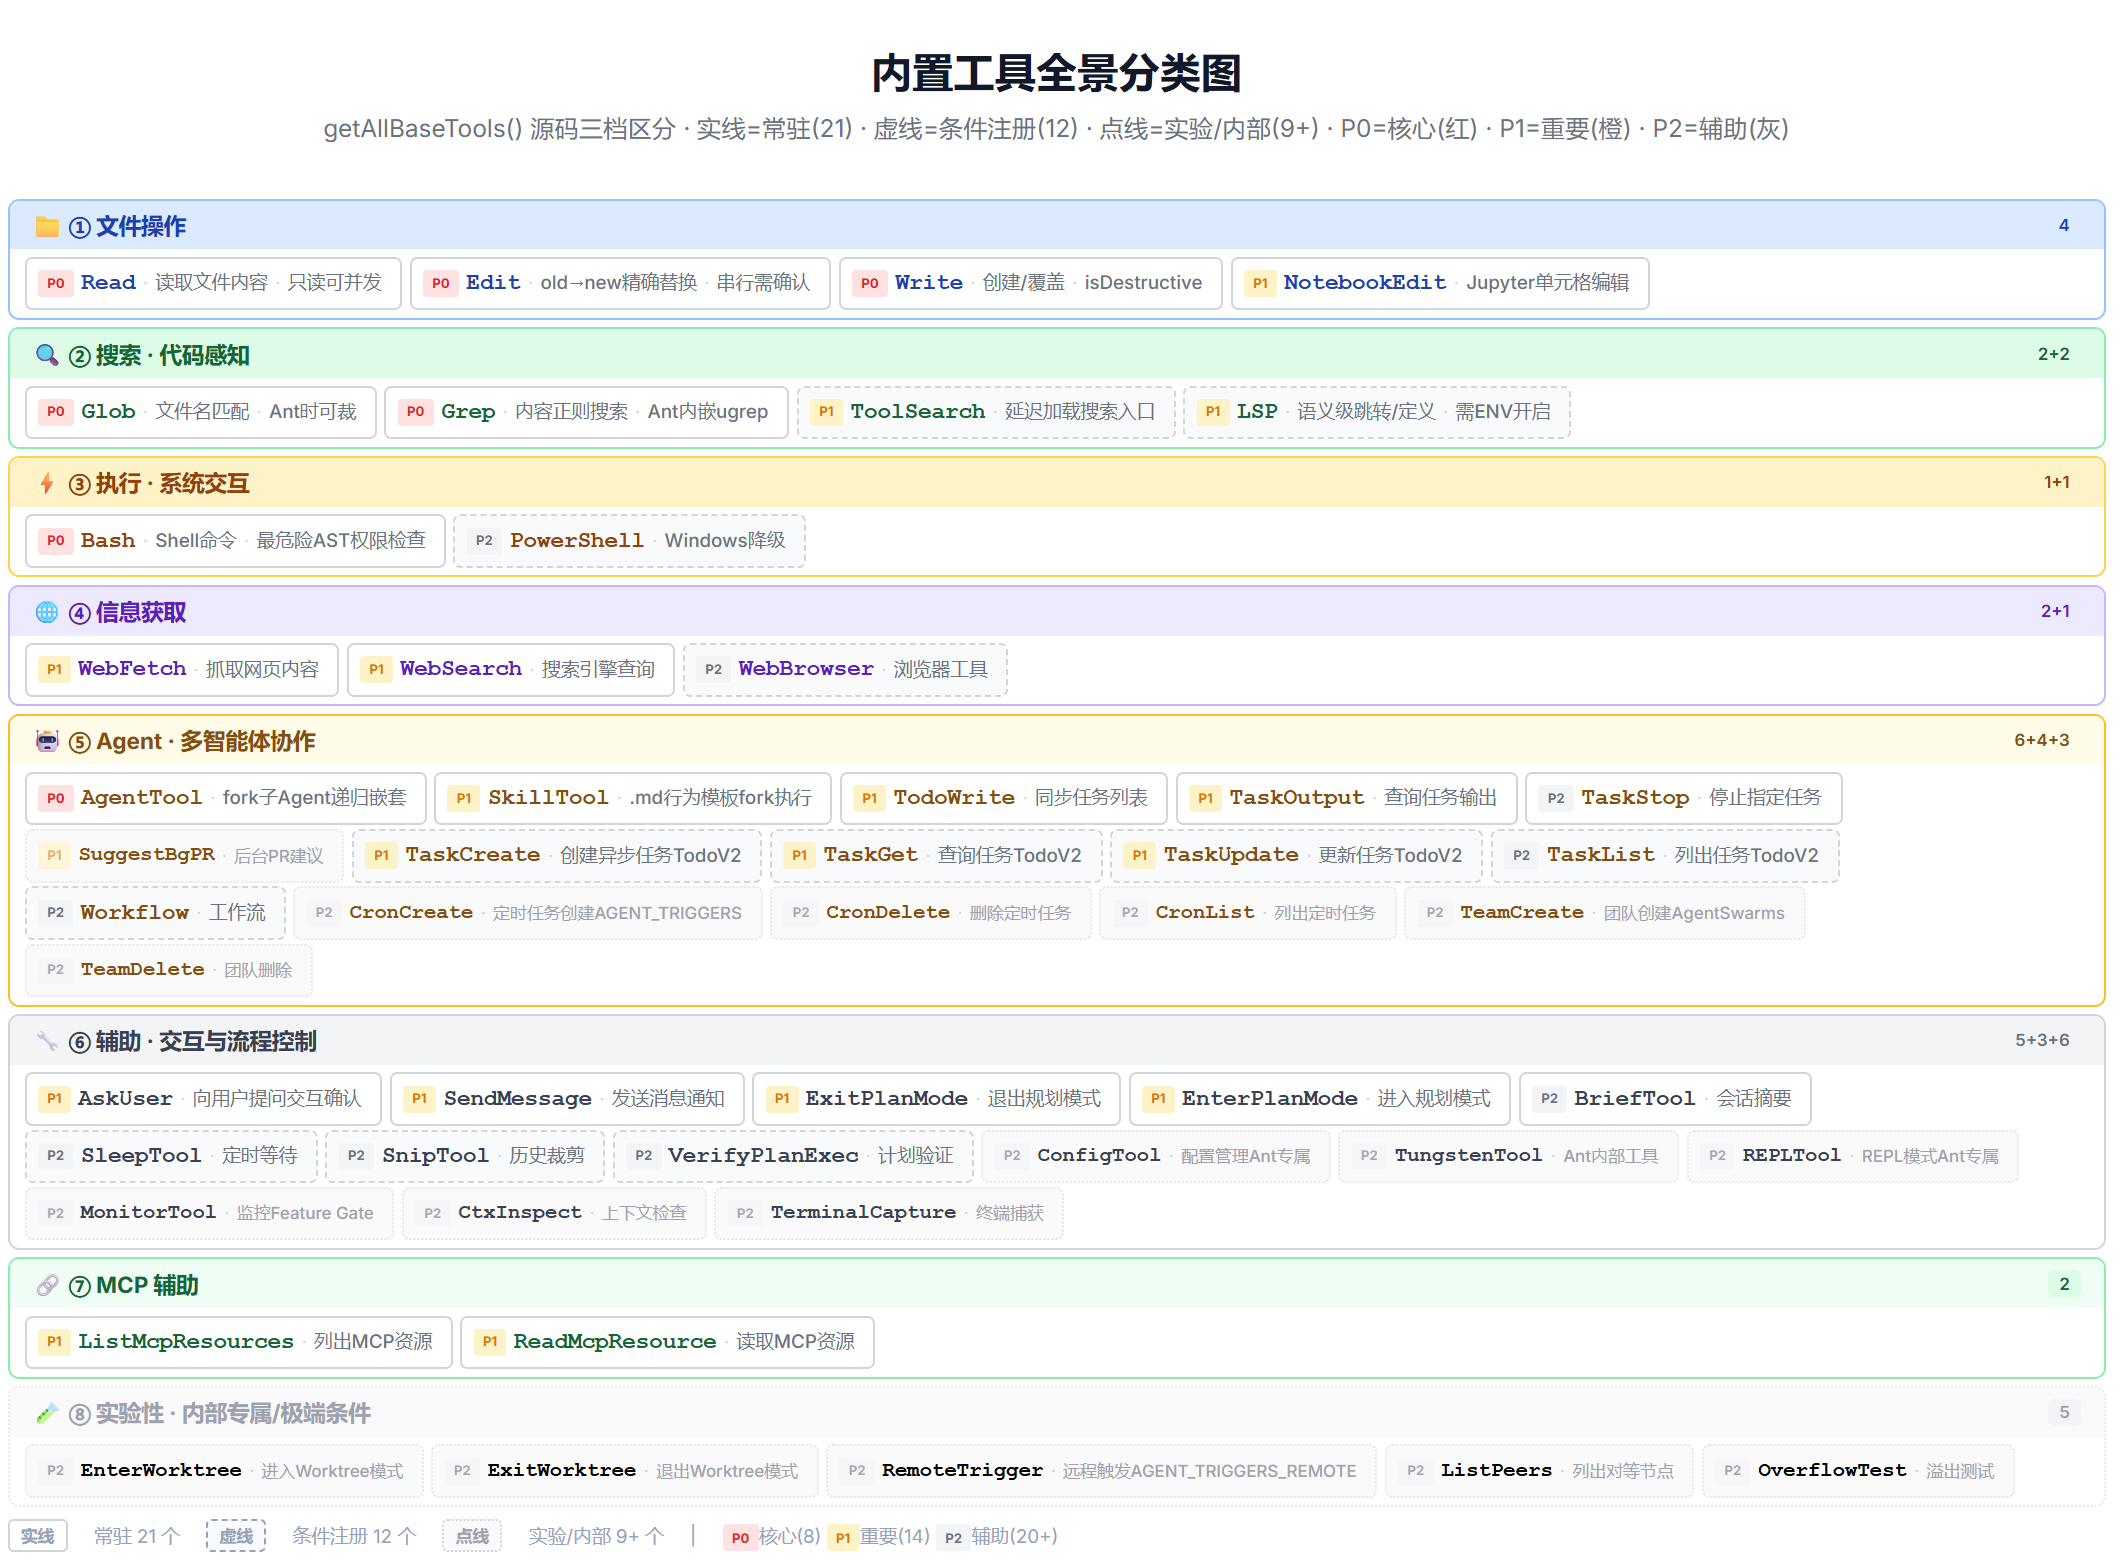
Task: Click the count badge 2 in MCP 辅助 header
Action: coord(2063,1284)
